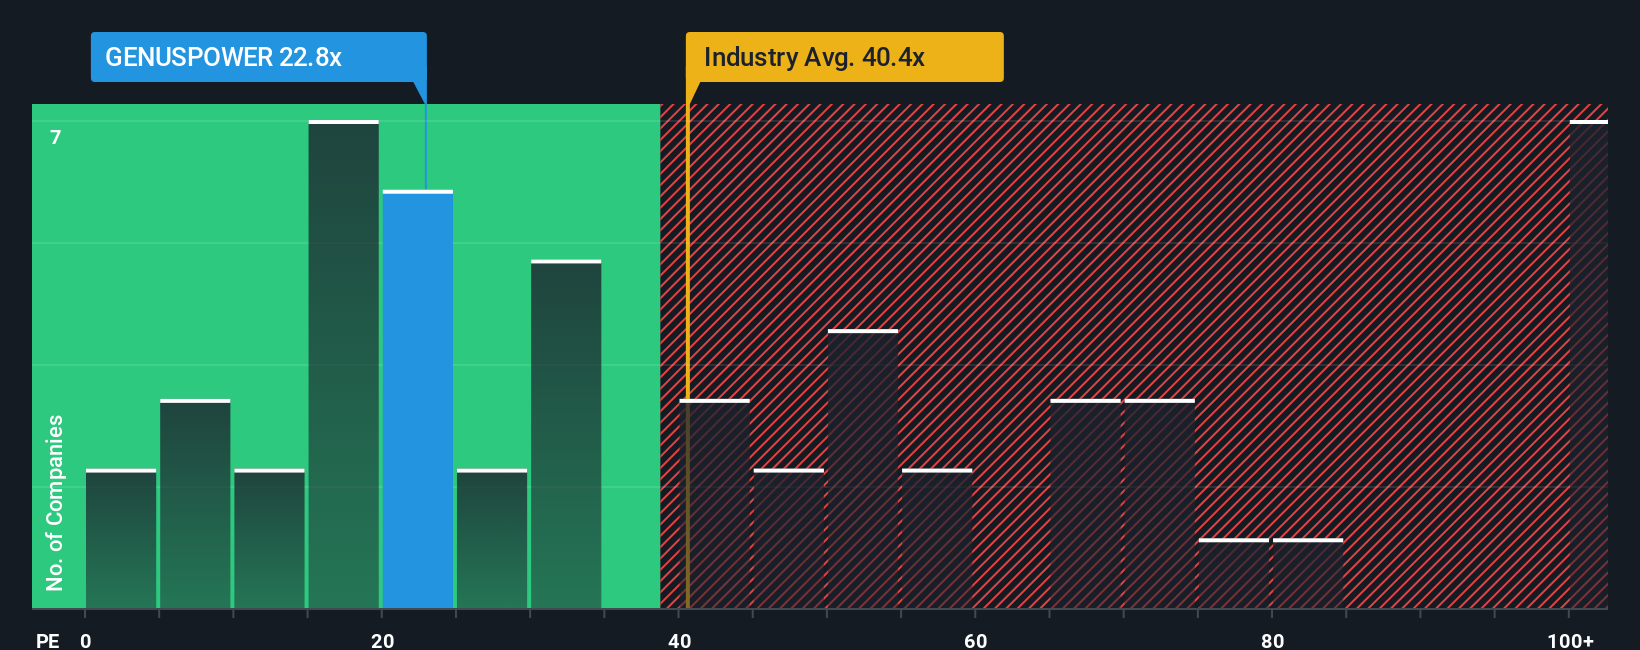This screenshot has width=1640, height=650.
Task: Click the first bar at PE 0-5
Action: click(x=121, y=538)
